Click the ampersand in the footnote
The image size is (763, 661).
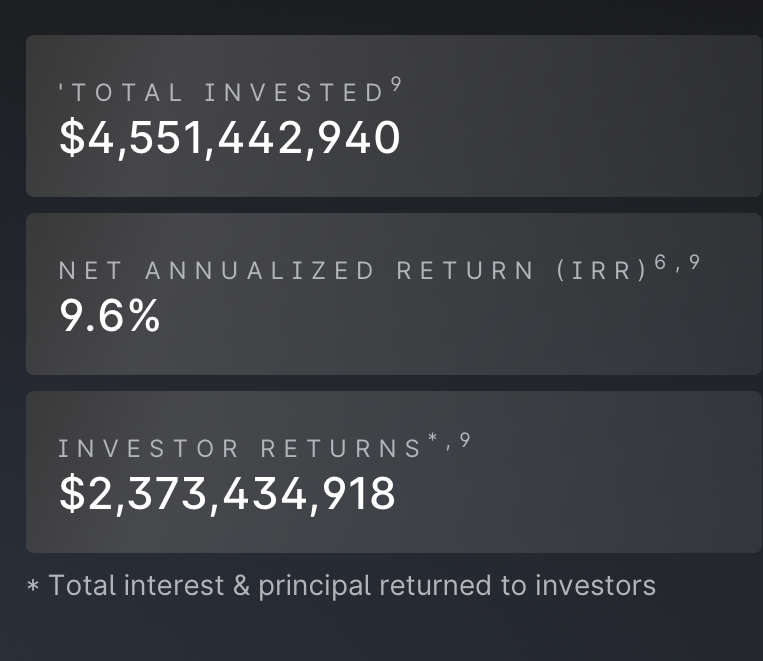(241, 586)
